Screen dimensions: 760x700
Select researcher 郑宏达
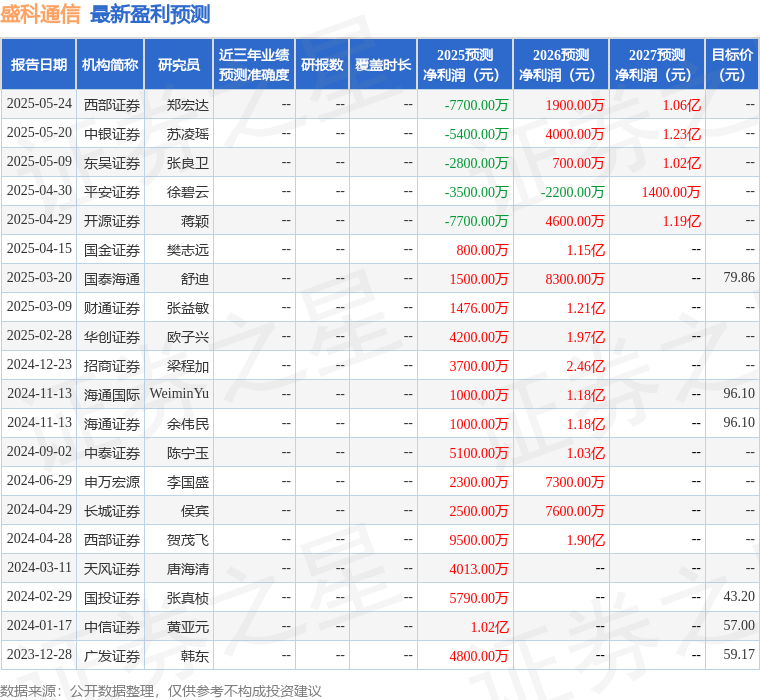(188, 105)
